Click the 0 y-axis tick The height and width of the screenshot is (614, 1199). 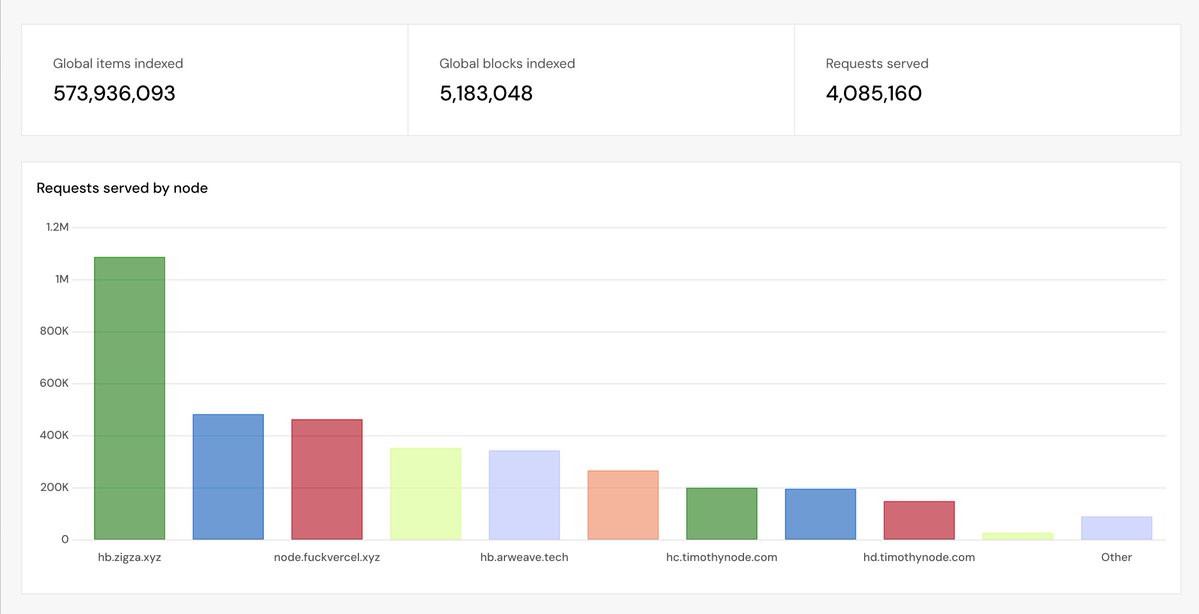pyautogui.click(x=65, y=539)
